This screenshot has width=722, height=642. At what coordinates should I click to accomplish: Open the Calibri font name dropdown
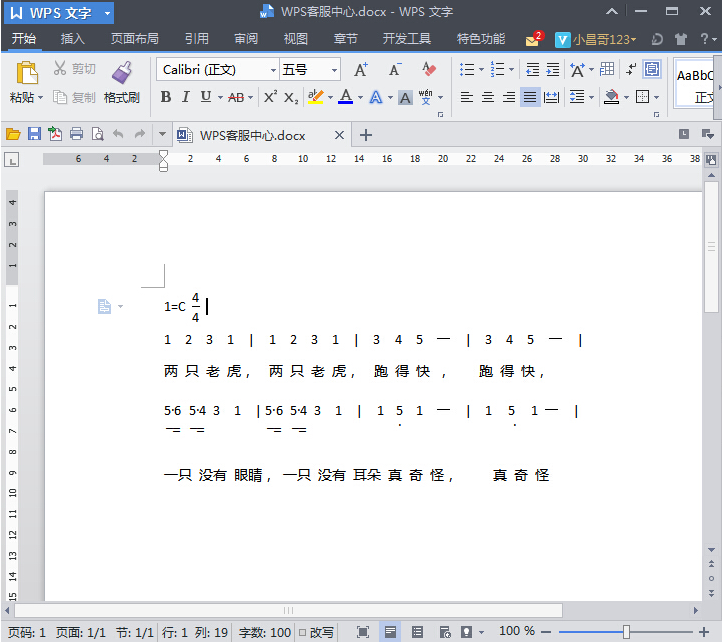click(x=271, y=70)
